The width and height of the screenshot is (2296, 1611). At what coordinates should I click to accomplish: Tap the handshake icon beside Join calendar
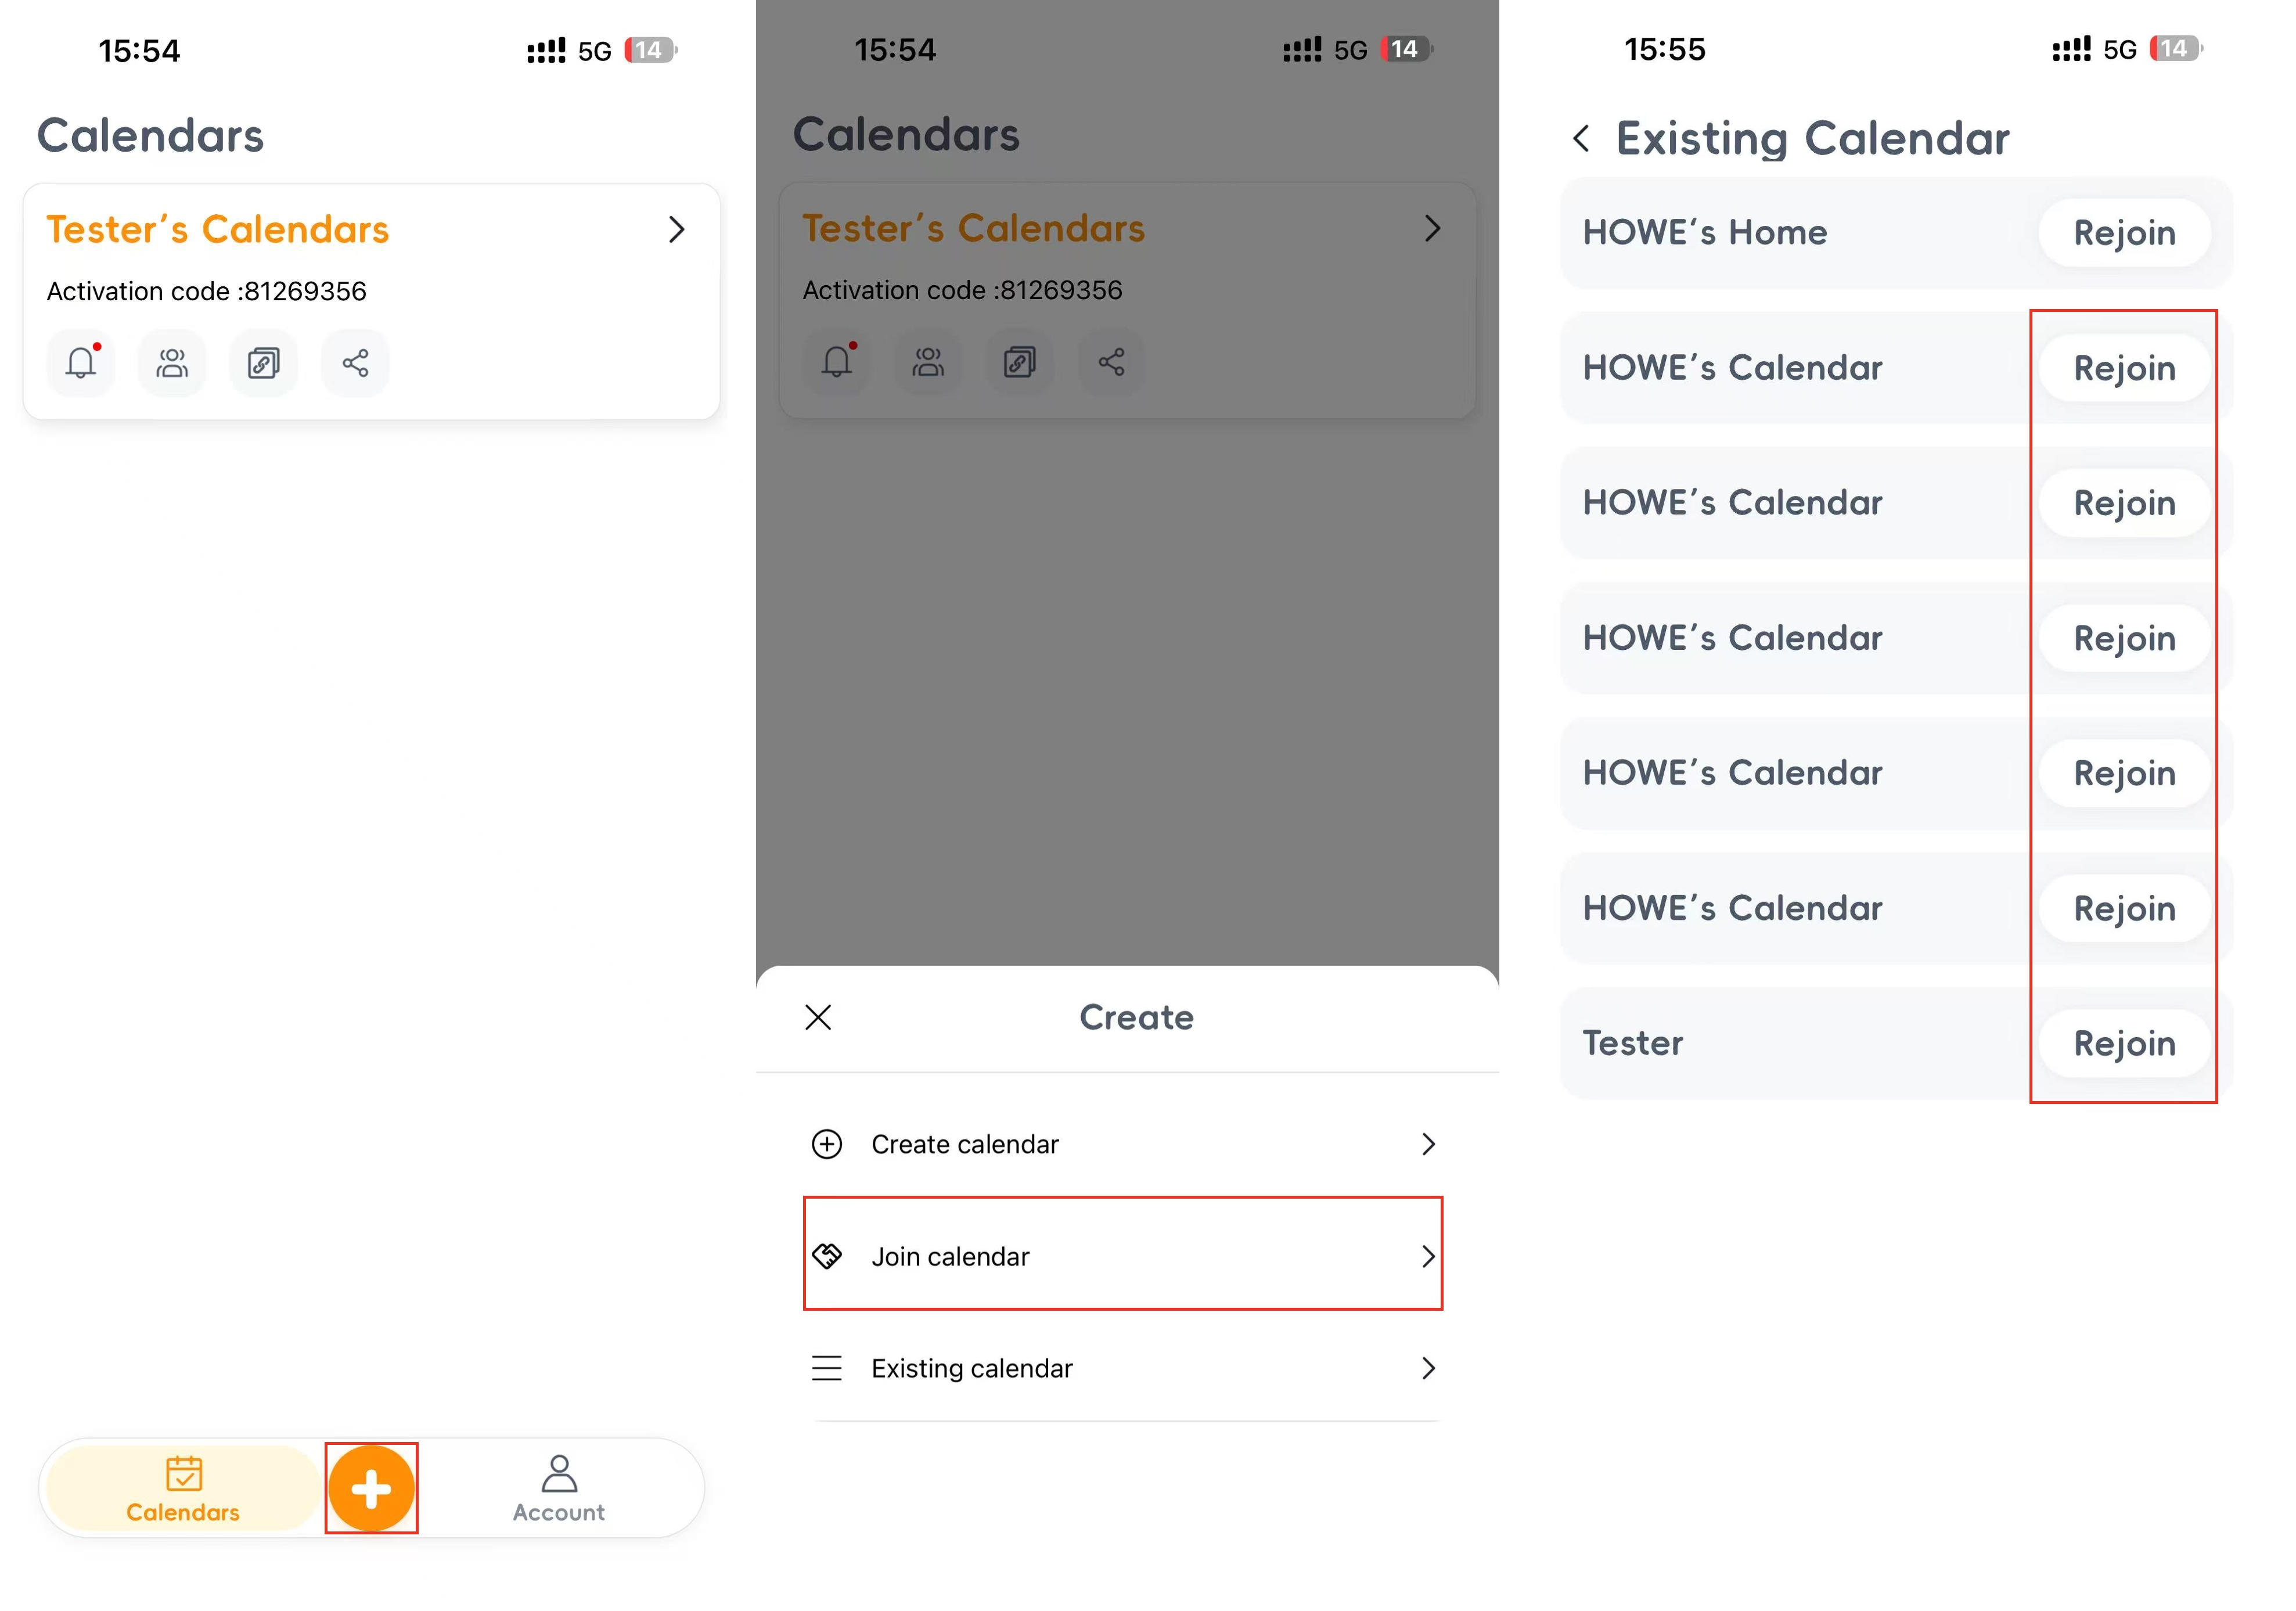coord(827,1256)
